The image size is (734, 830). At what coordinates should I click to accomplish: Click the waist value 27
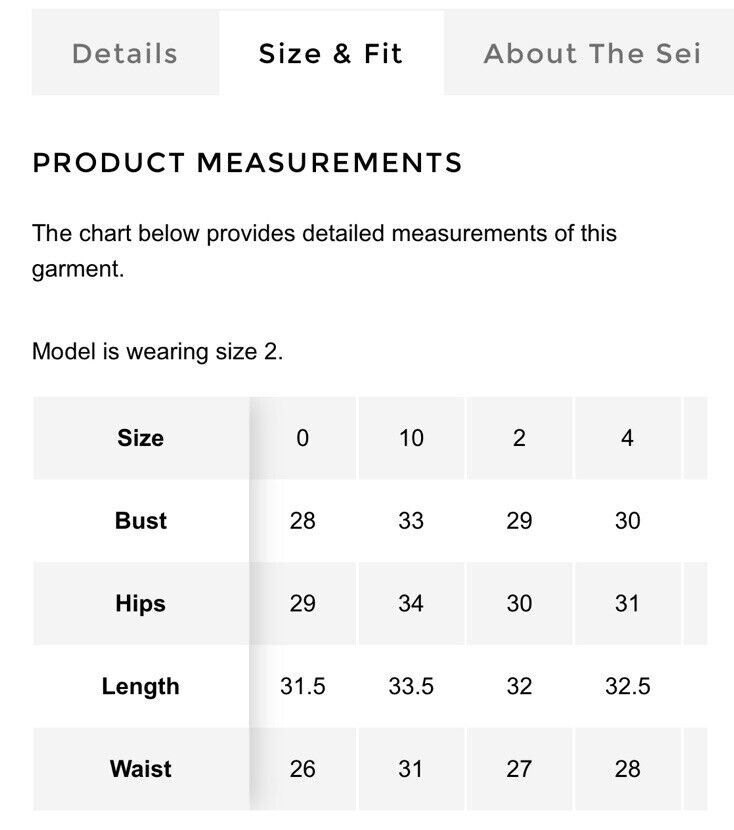pyautogui.click(x=519, y=769)
